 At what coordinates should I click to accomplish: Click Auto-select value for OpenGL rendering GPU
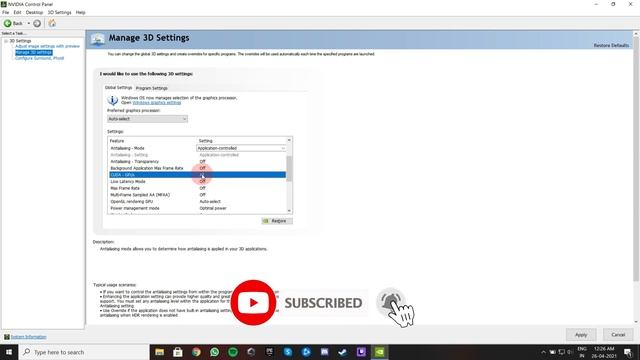pyautogui.click(x=210, y=202)
